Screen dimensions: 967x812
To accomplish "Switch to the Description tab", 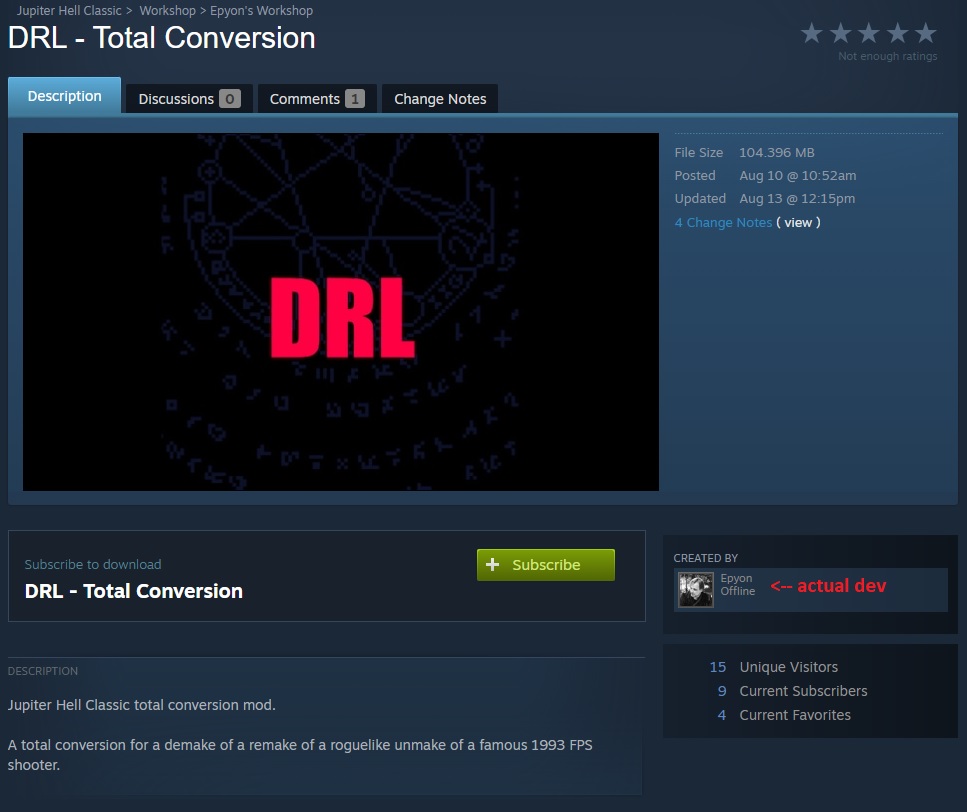I will (x=65, y=96).
